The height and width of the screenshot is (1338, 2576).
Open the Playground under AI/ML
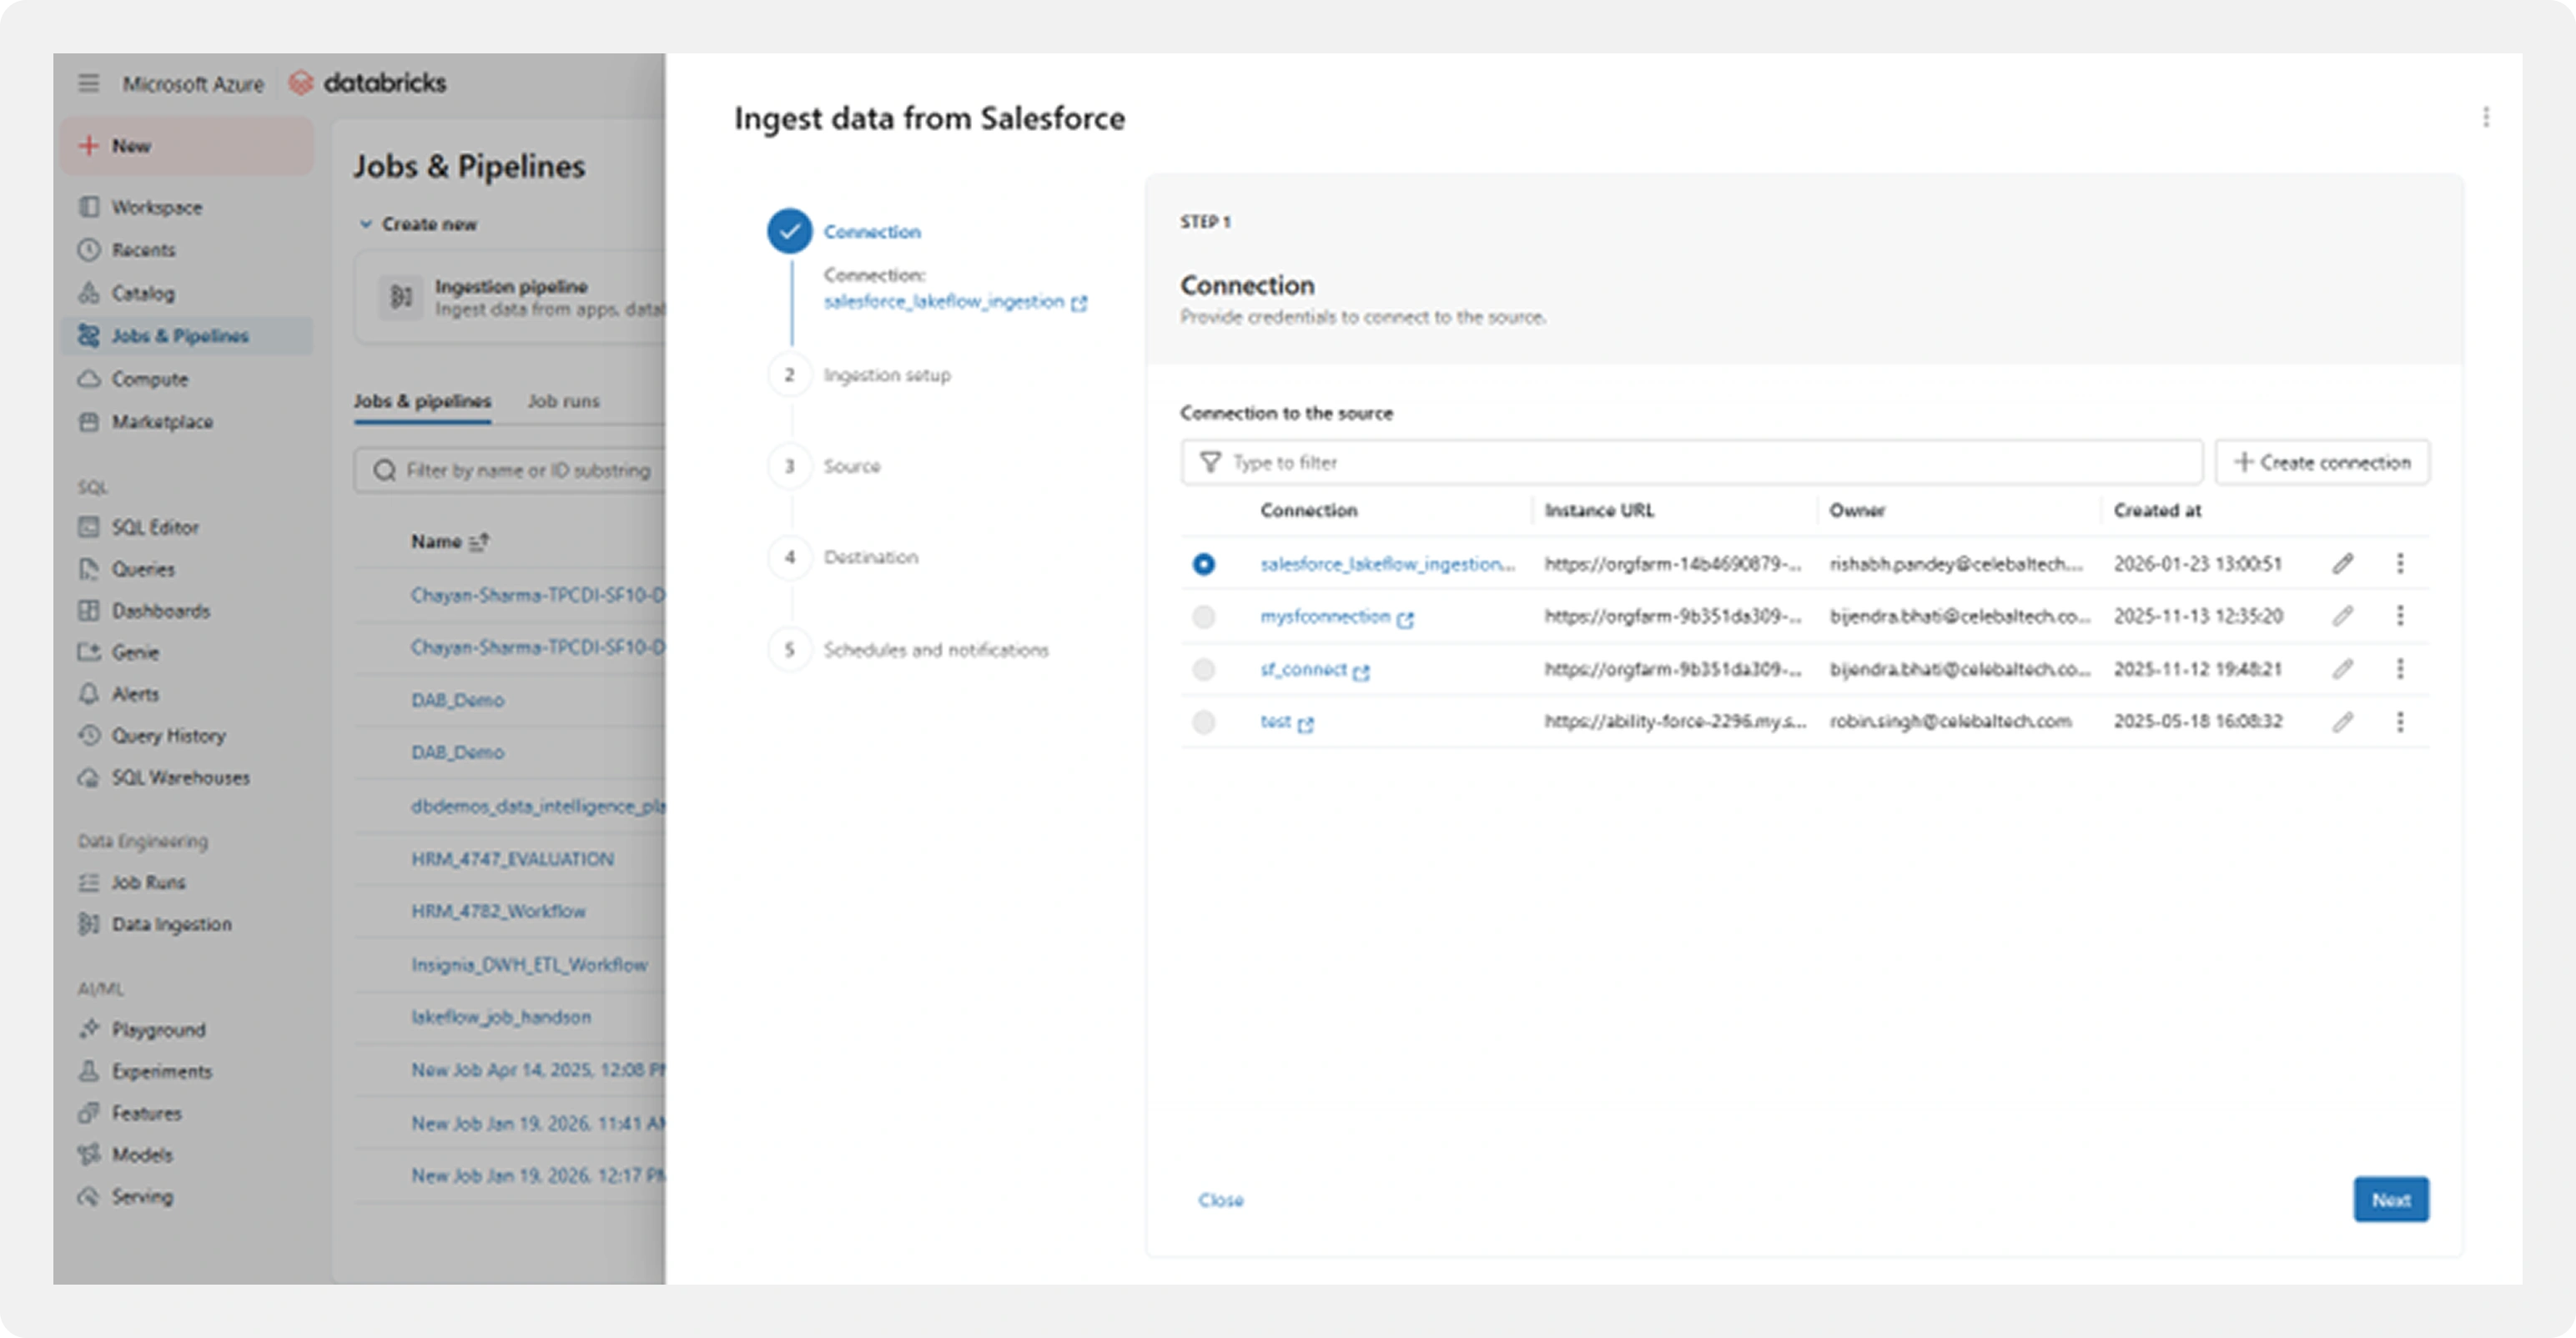click(x=158, y=1029)
